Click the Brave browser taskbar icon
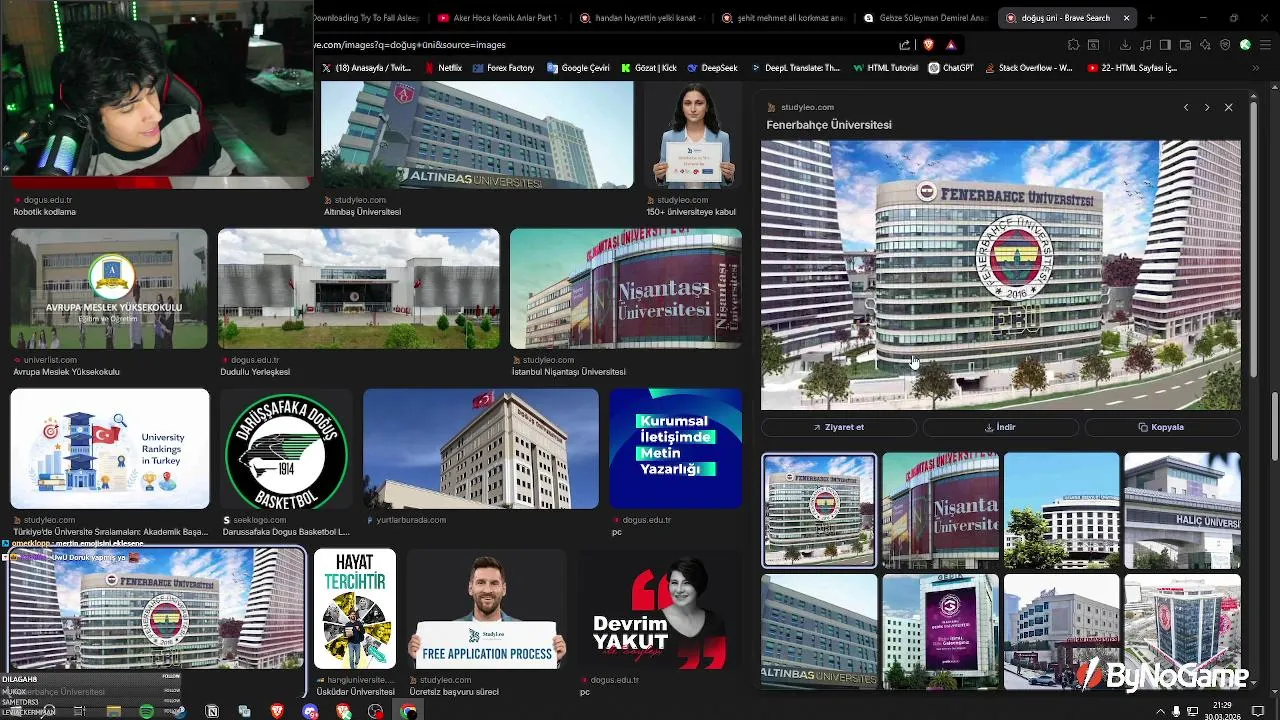The height and width of the screenshot is (720, 1280). (278, 711)
